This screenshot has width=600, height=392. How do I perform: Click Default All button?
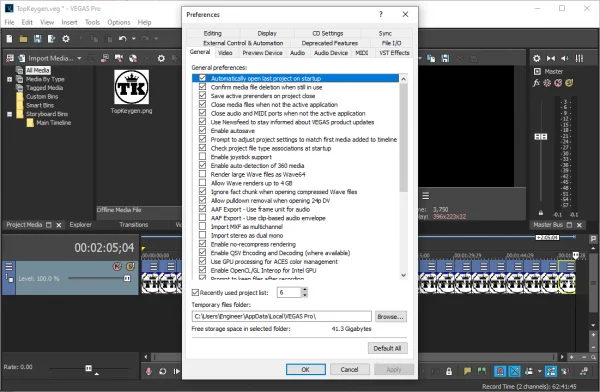point(387,348)
